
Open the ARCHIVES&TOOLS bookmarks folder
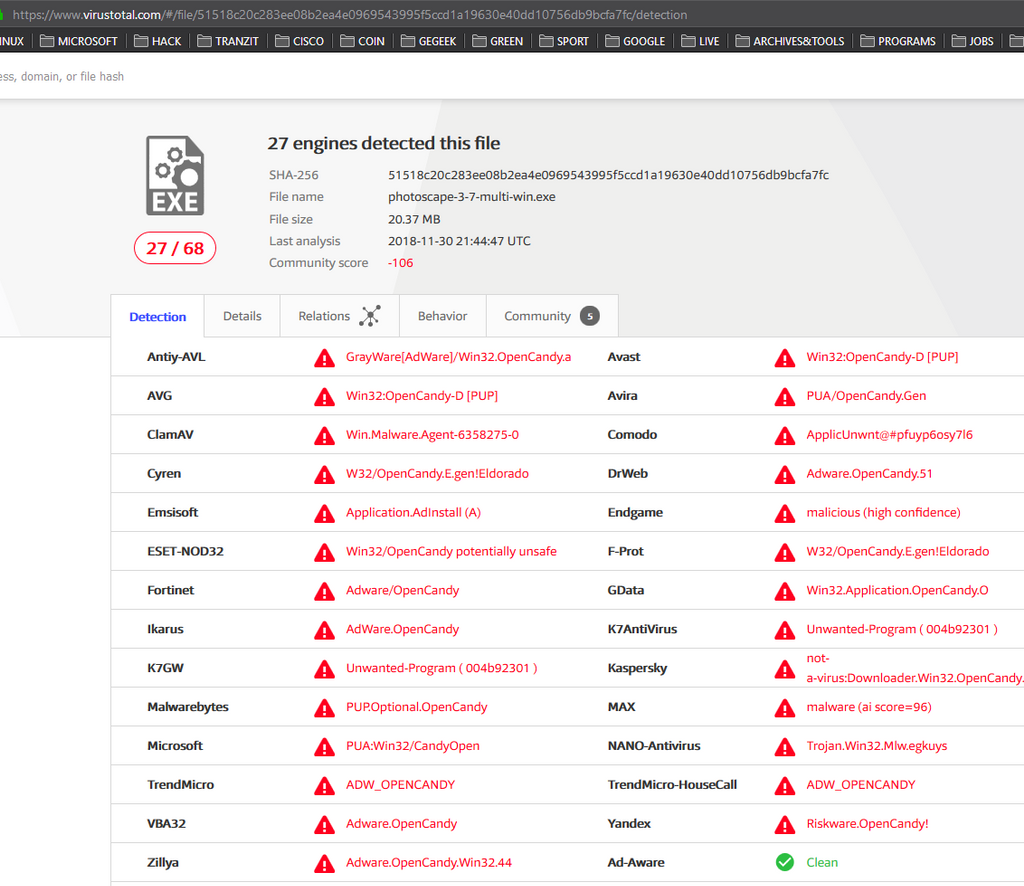(x=790, y=41)
